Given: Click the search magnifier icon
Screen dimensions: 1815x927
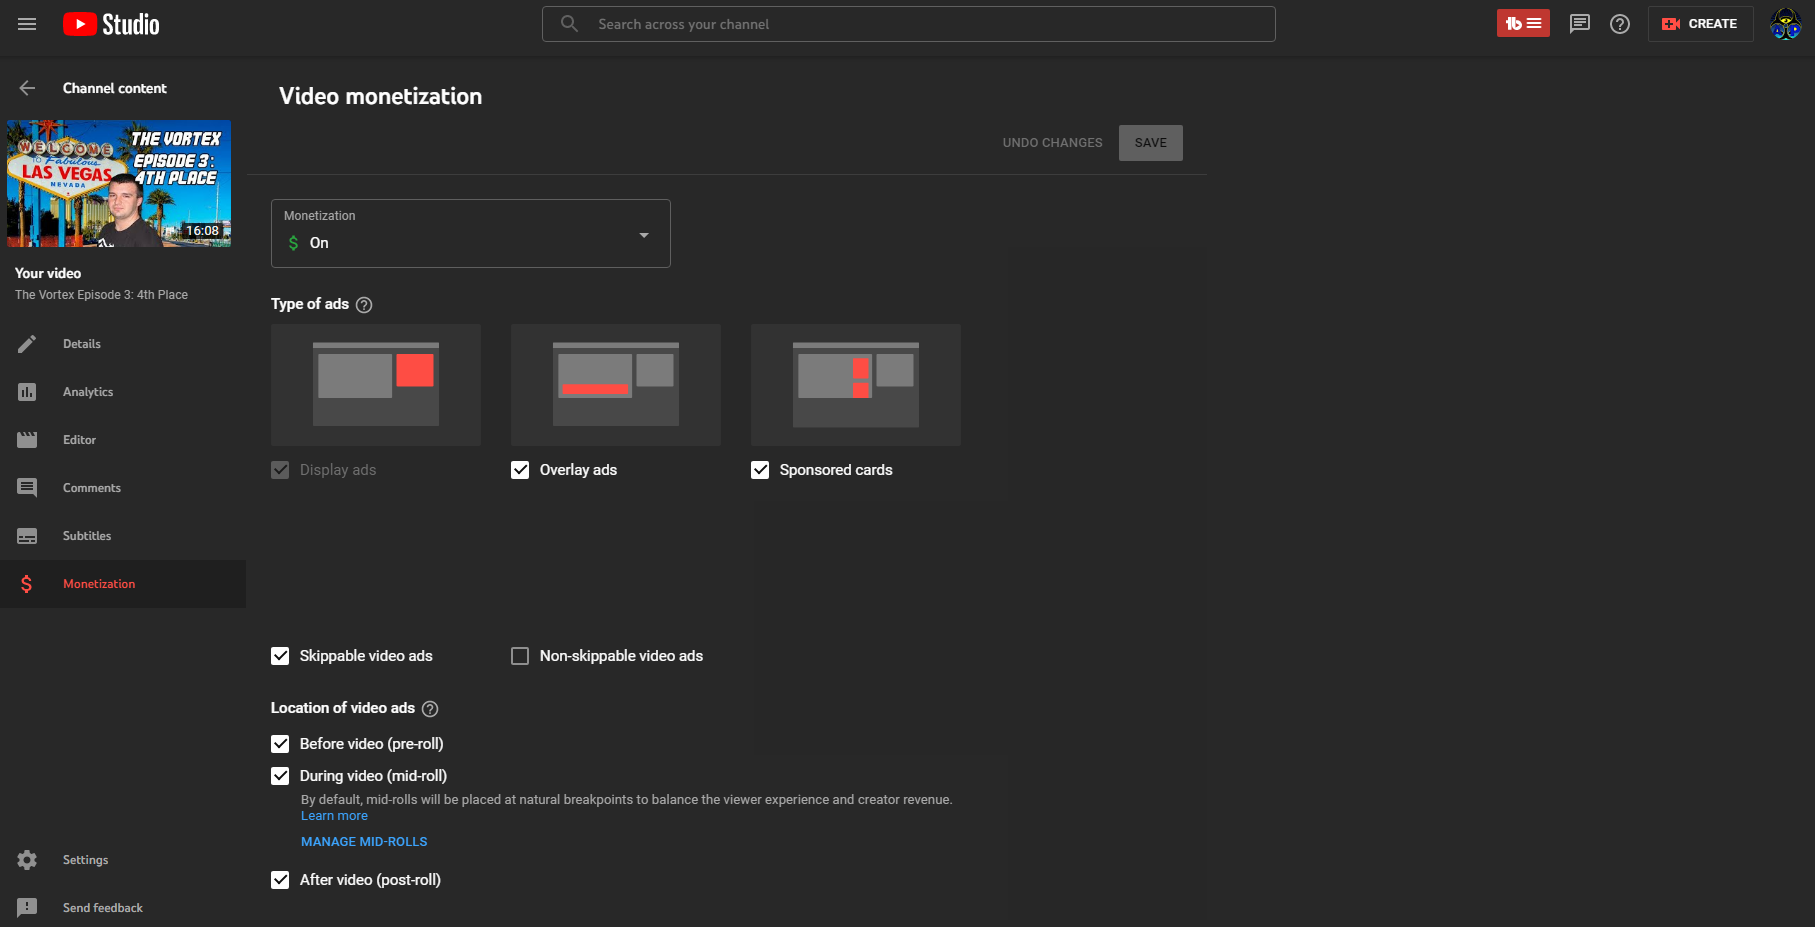Looking at the screenshot, I should (x=569, y=24).
